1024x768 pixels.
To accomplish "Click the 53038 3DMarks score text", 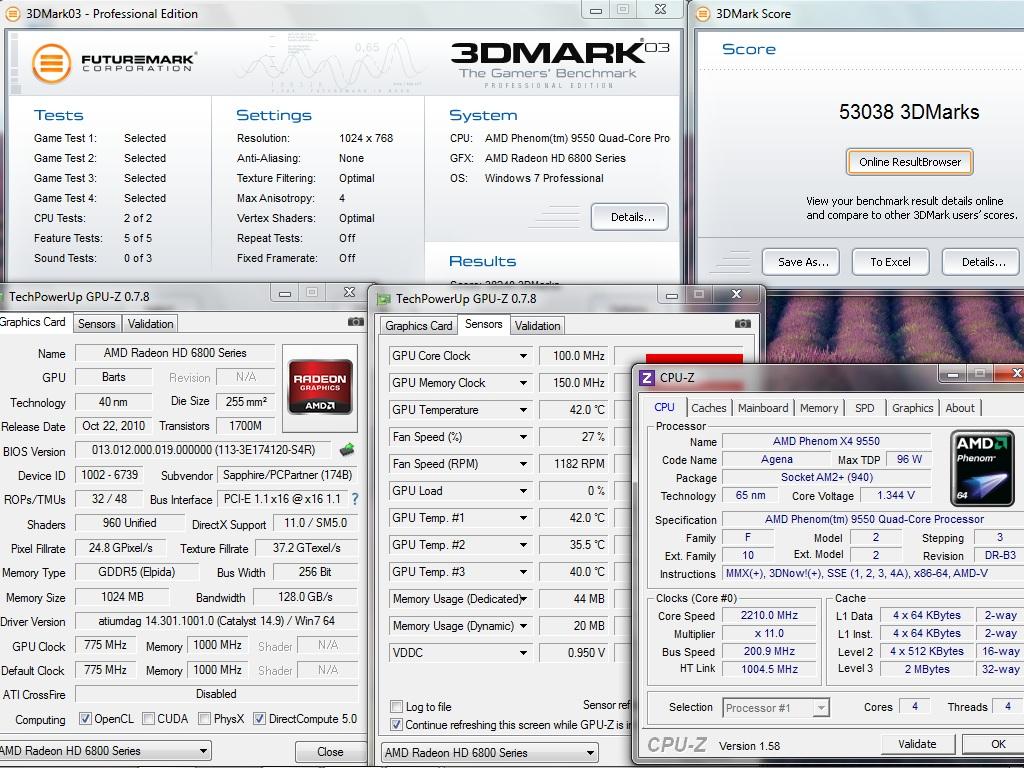I will tap(908, 112).
